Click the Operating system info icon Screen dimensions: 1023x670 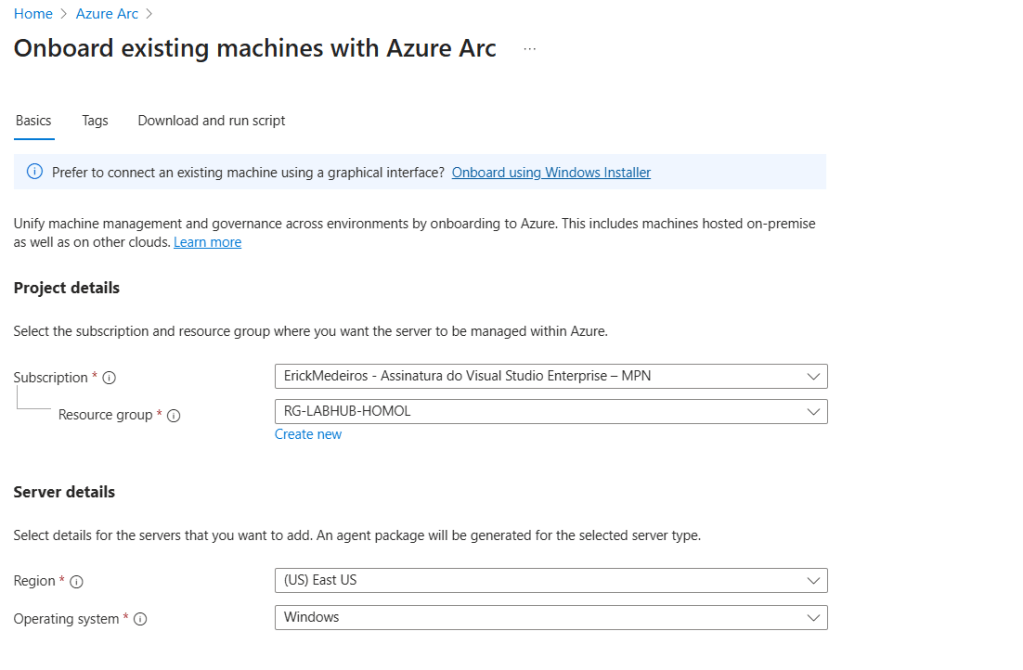140,619
